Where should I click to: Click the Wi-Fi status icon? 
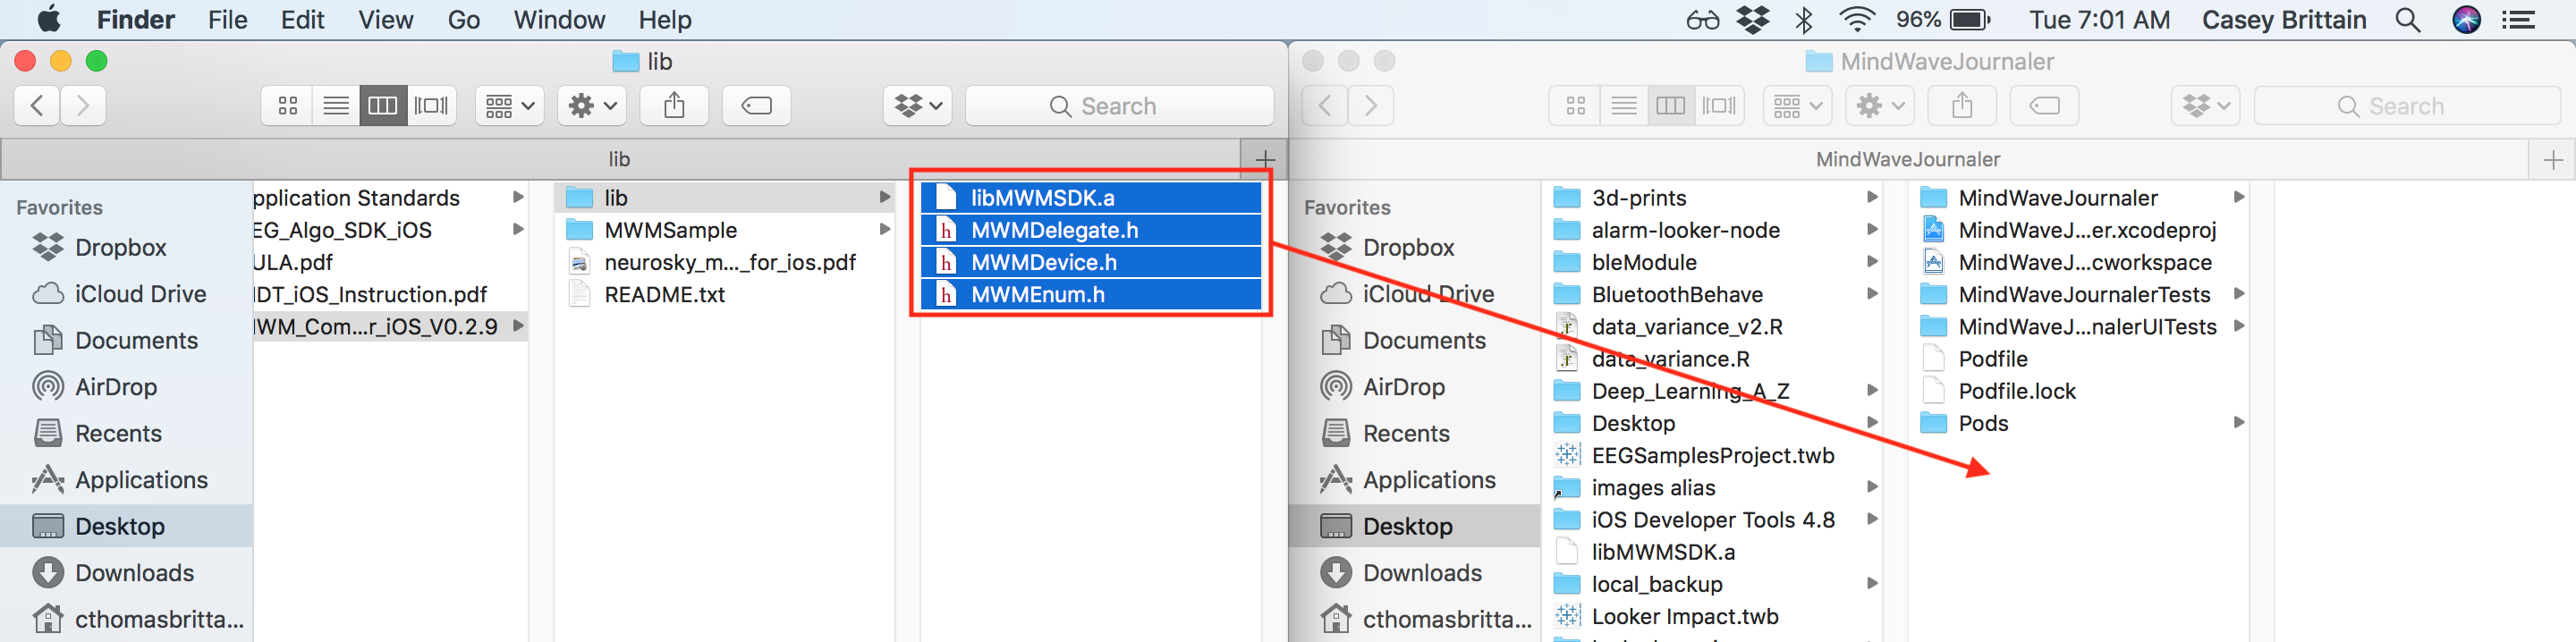[x=1857, y=20]
